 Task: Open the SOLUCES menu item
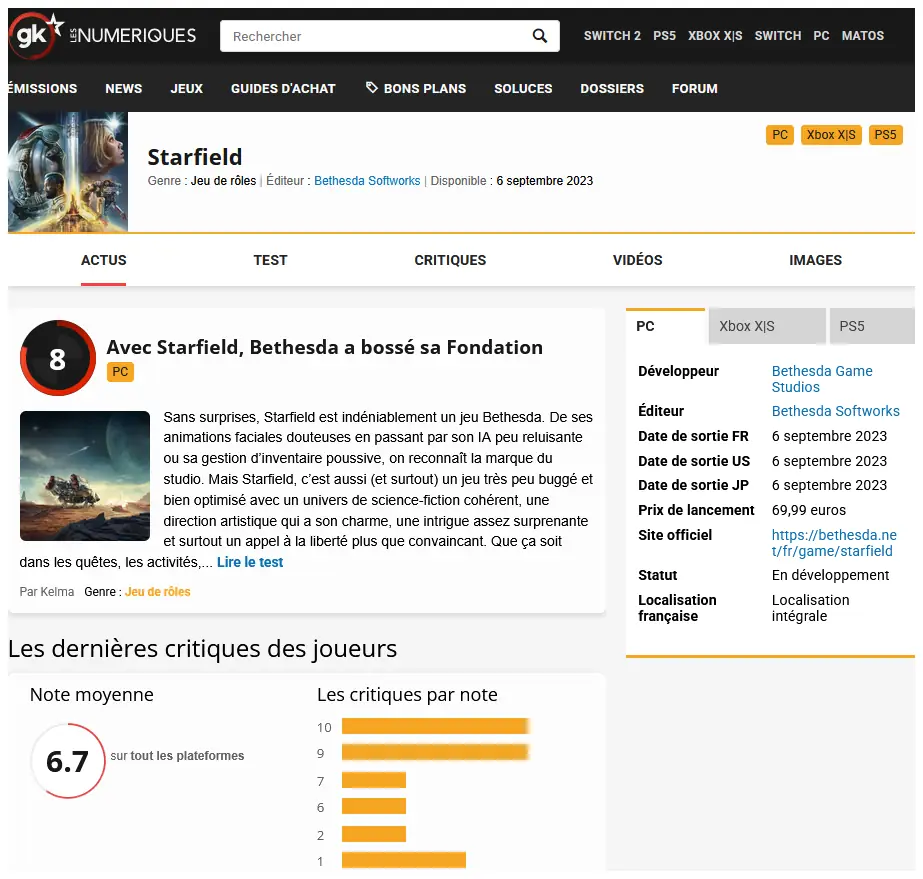[x=523, y=88]
